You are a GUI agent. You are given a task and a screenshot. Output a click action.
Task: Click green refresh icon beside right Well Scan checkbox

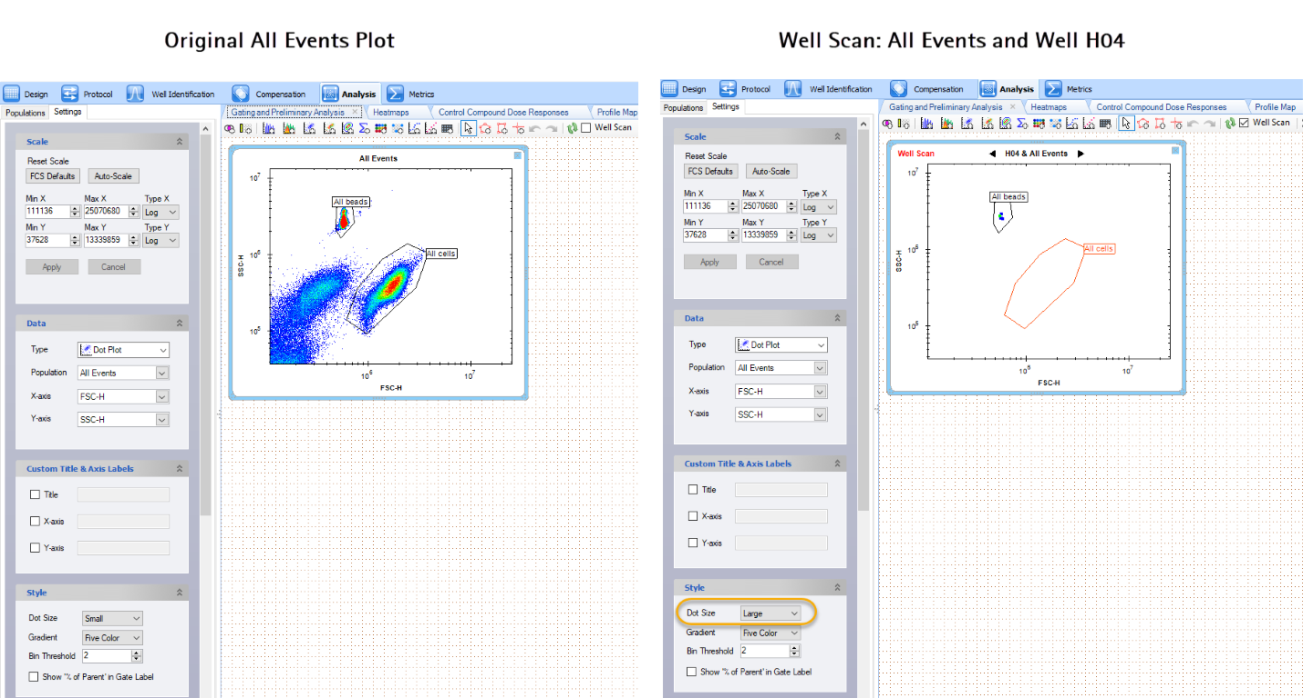point(1230,123)
